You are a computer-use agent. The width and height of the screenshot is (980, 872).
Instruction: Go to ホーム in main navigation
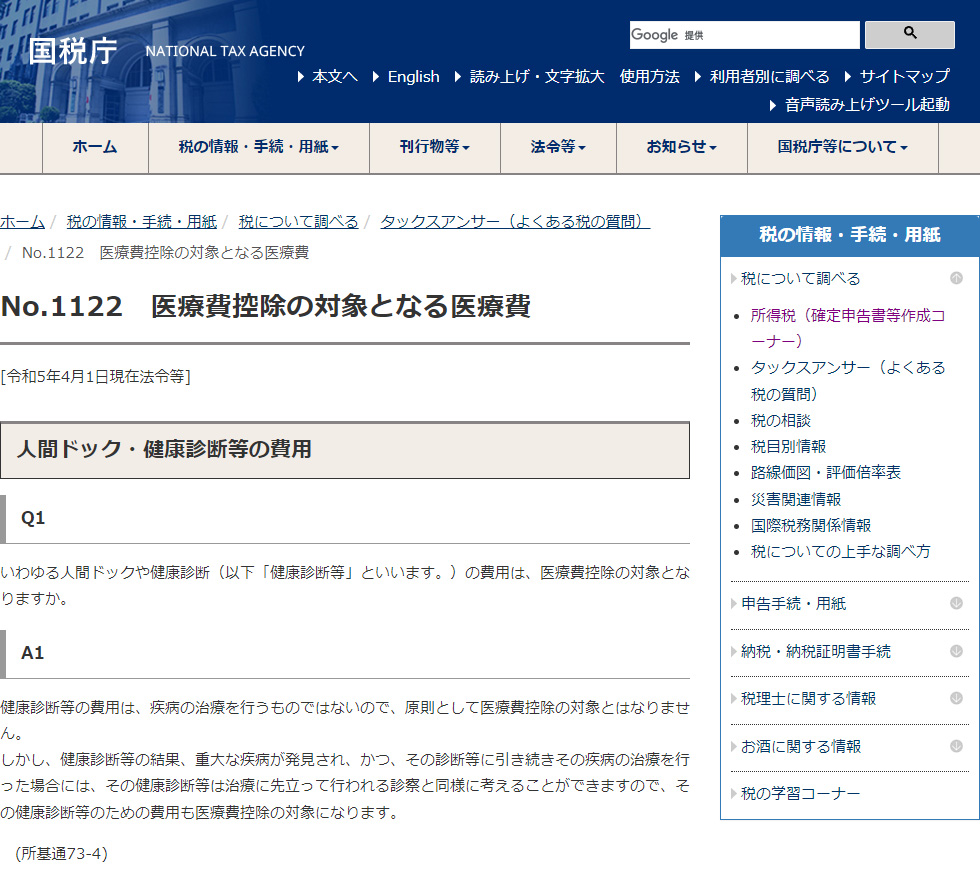[x=95, y=147]
